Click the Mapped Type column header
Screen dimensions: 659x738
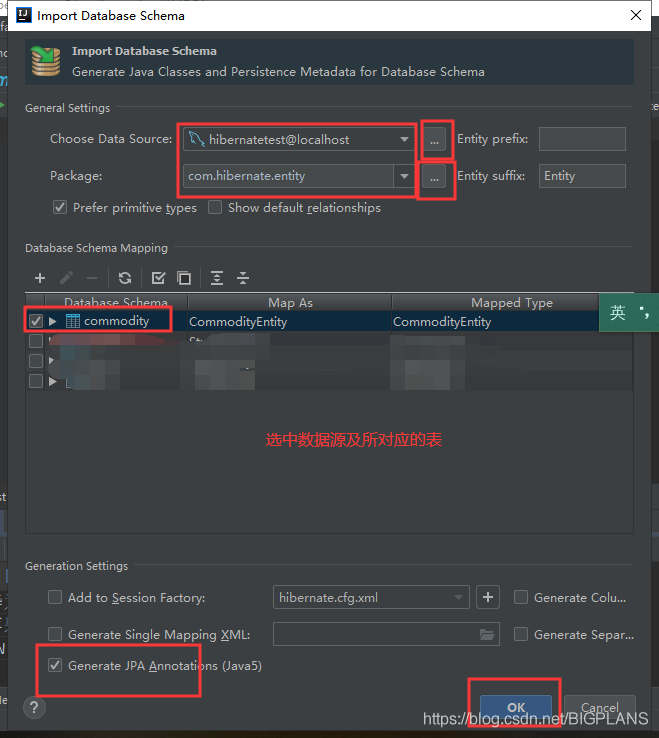pos(512,303)
